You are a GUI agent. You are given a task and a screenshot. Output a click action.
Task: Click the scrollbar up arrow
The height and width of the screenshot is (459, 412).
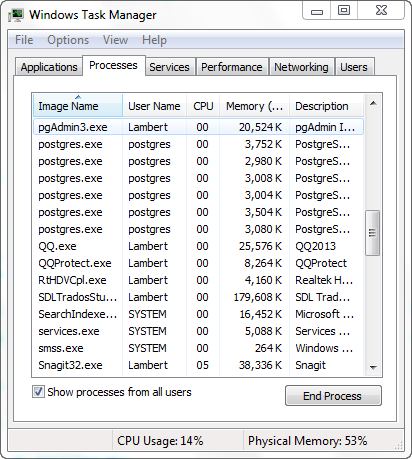pos(373,103)
